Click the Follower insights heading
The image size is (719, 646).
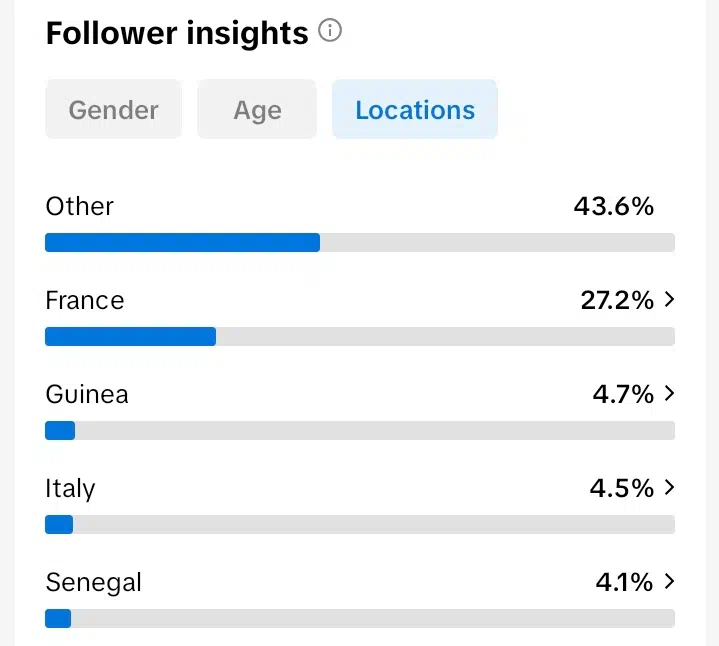point(177,33)
